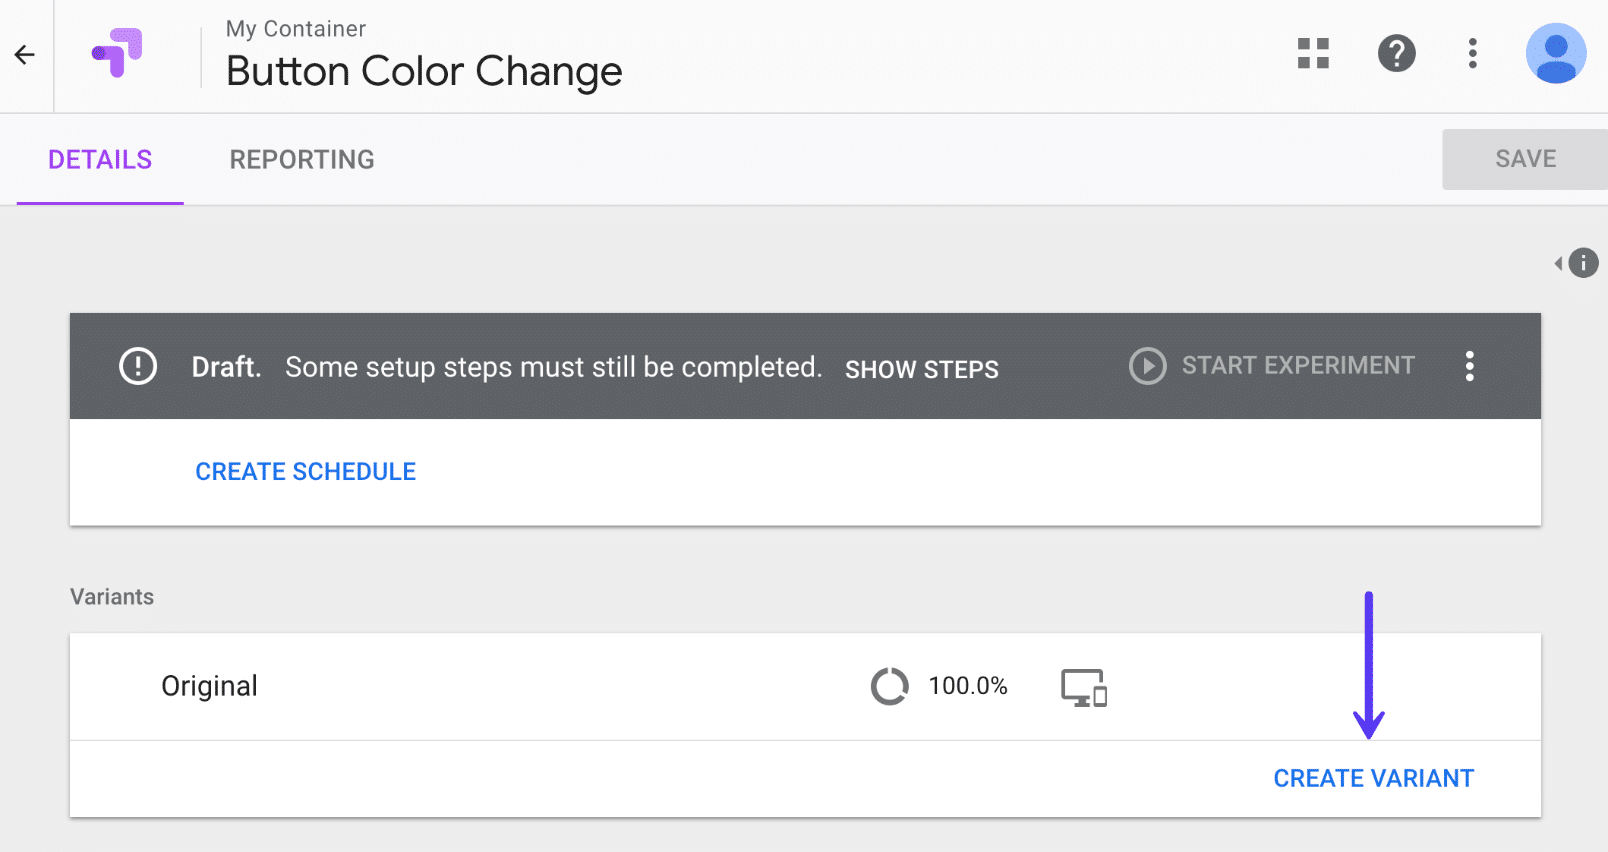Click the traffic weight circle icon
The image size is (1608, 852).
(x=889, y=687)
